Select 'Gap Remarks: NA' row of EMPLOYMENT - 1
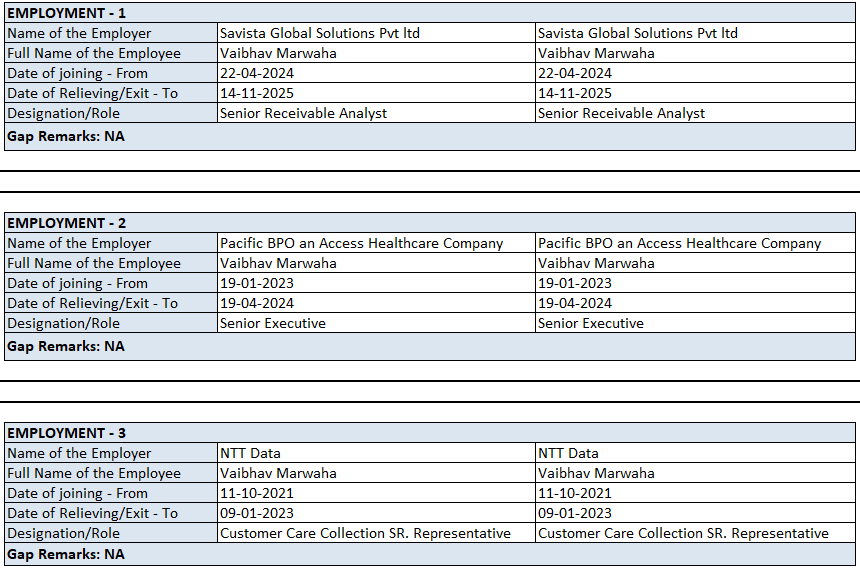 (x=429, y=137)
